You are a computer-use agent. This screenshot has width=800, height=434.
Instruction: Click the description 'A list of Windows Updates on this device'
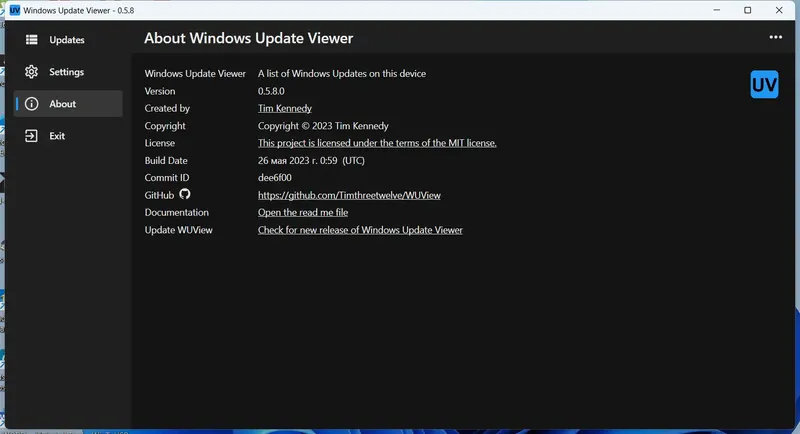tap(342, 74)
